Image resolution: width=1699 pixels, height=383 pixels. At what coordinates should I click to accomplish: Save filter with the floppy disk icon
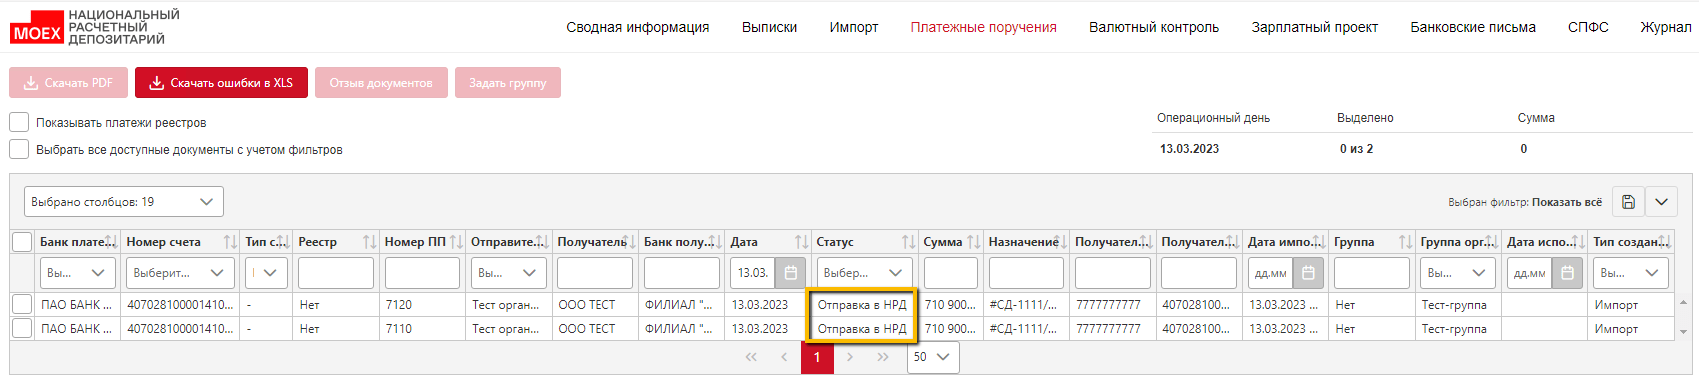point(1628,202)
